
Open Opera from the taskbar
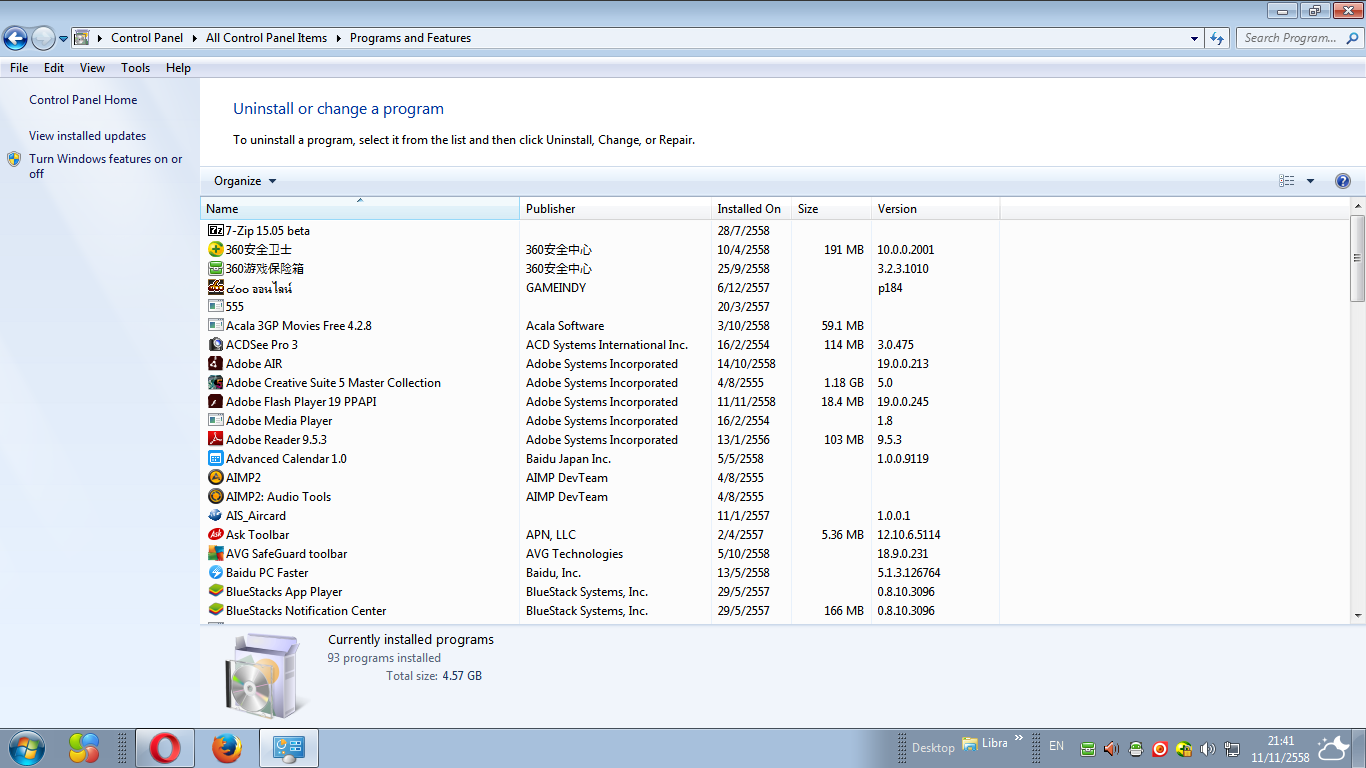(165, 748)
